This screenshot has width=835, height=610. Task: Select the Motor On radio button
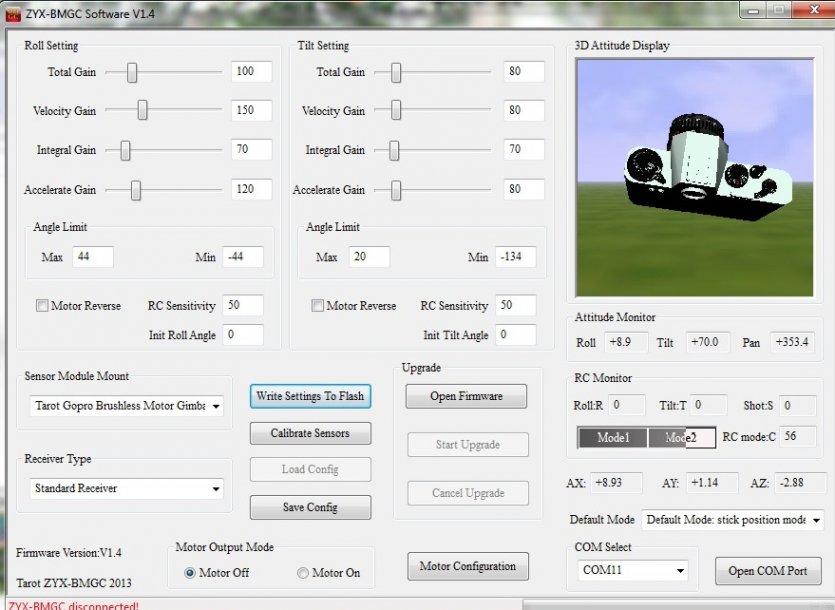click(303, 573)
